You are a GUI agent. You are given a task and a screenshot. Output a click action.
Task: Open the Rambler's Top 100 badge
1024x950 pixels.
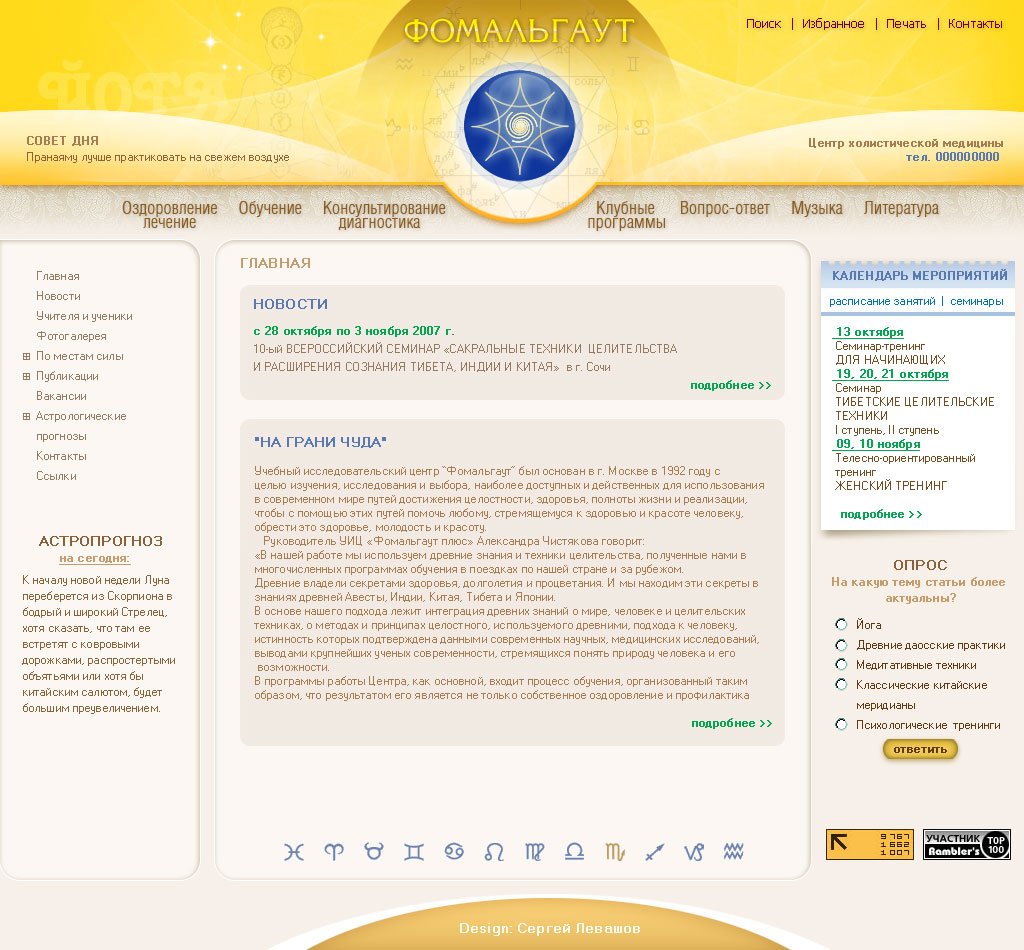click(967, 844)
